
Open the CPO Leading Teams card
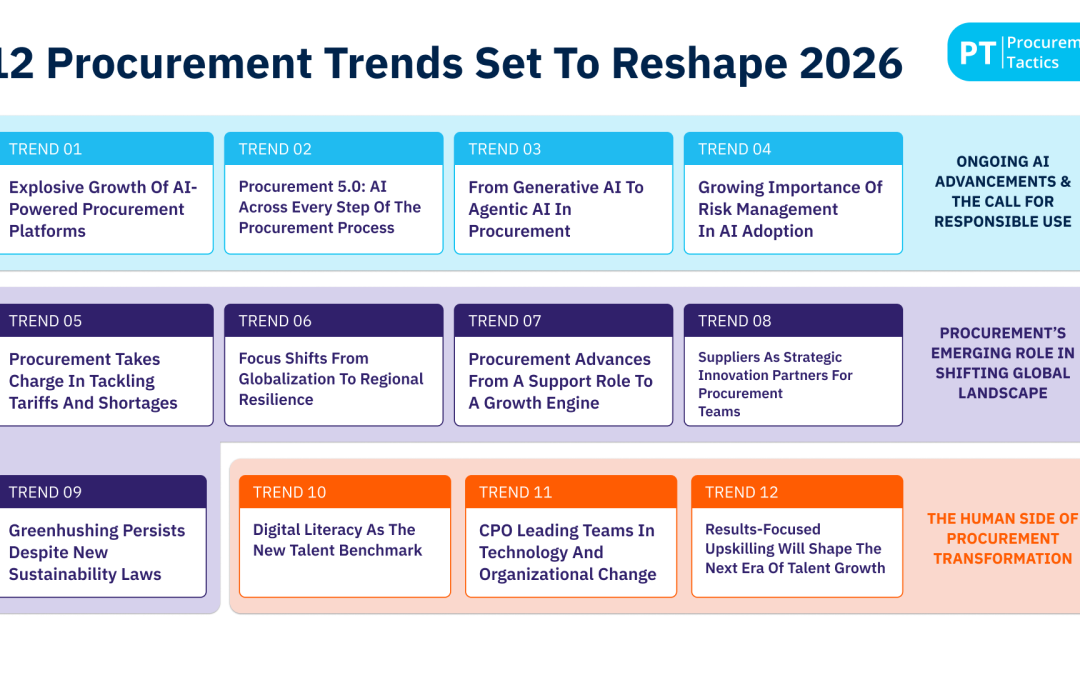[571, 552]
